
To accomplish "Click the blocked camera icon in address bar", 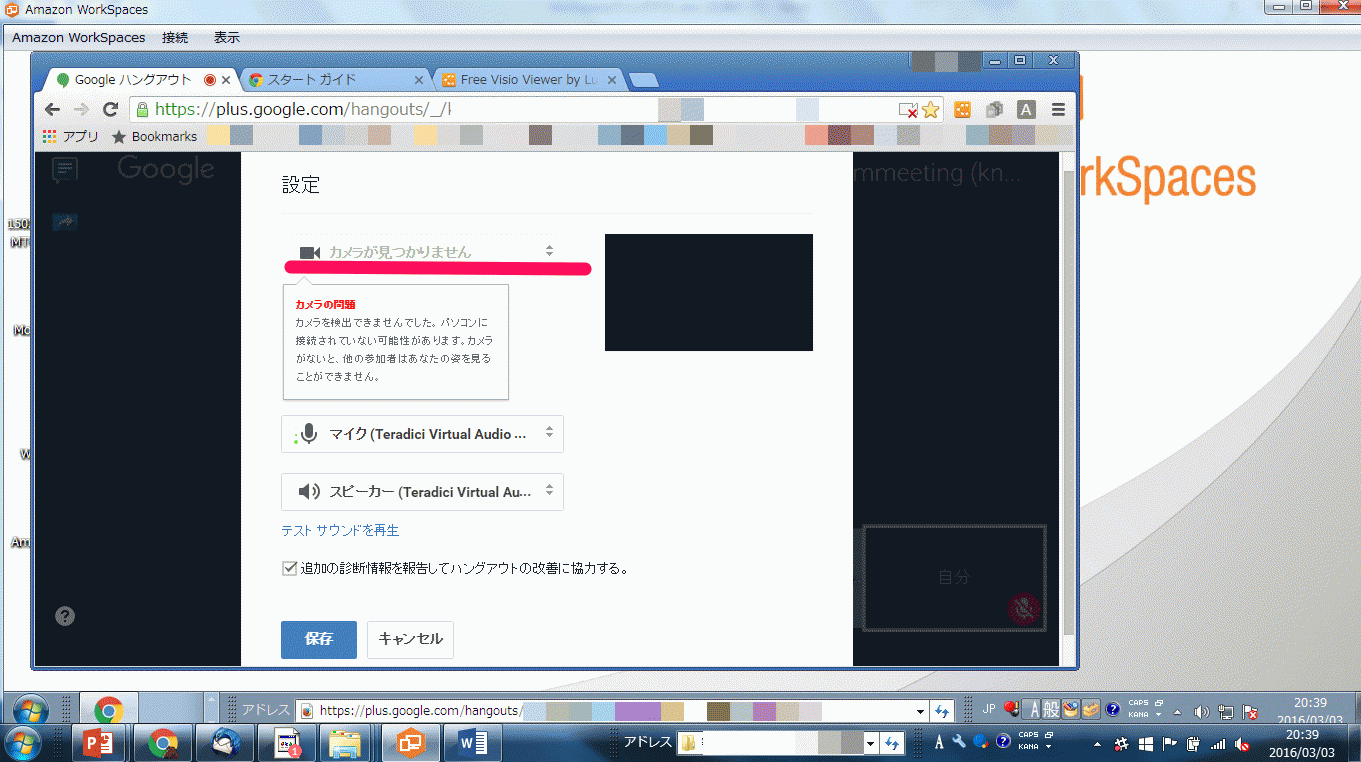I will click(908, 110).
